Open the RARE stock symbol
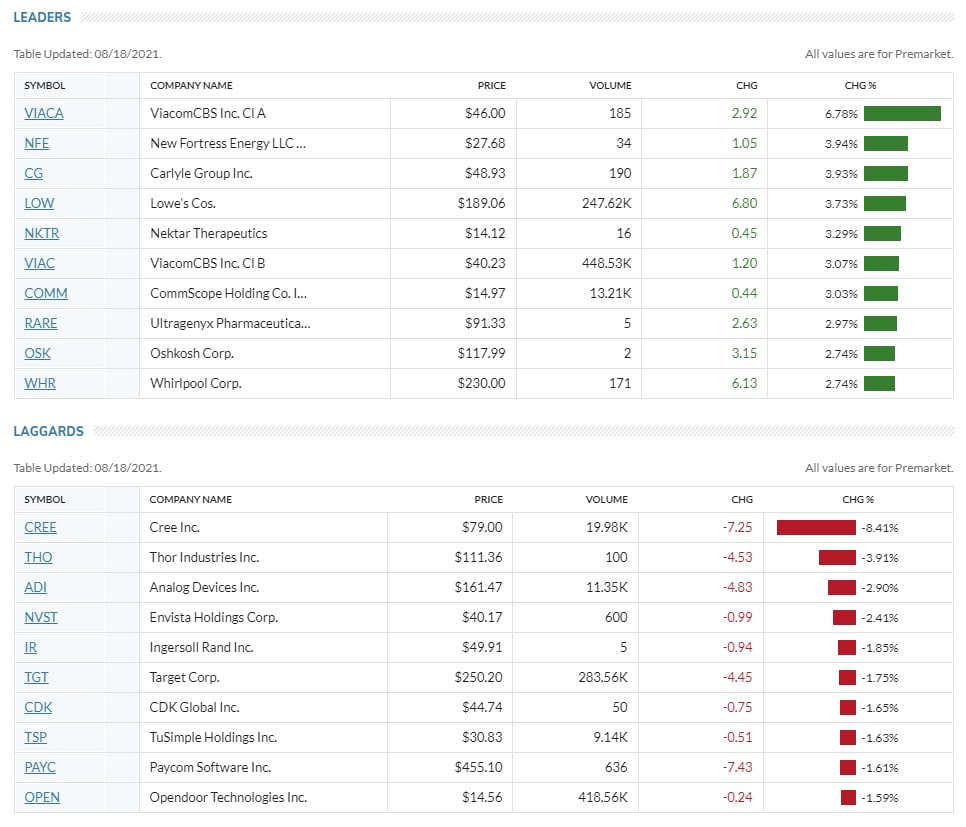The width and height of the screenshot is (966, 827). pyautogui.click(x=41, y=324)
